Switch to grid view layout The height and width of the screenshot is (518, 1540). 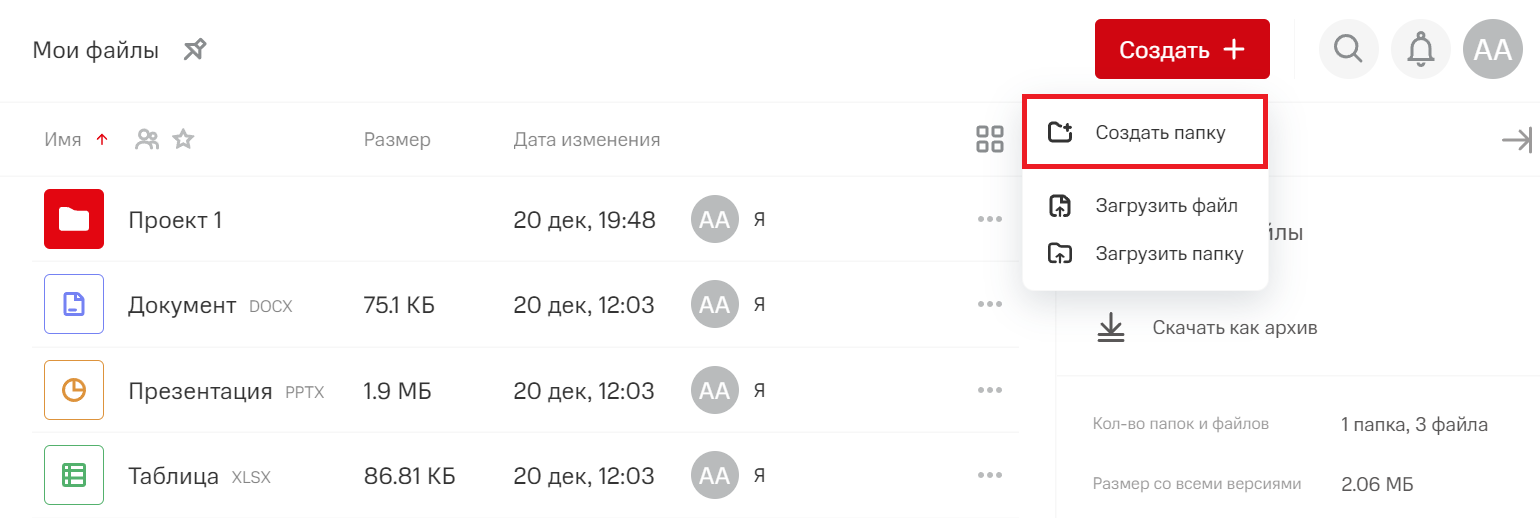point(989,140)
